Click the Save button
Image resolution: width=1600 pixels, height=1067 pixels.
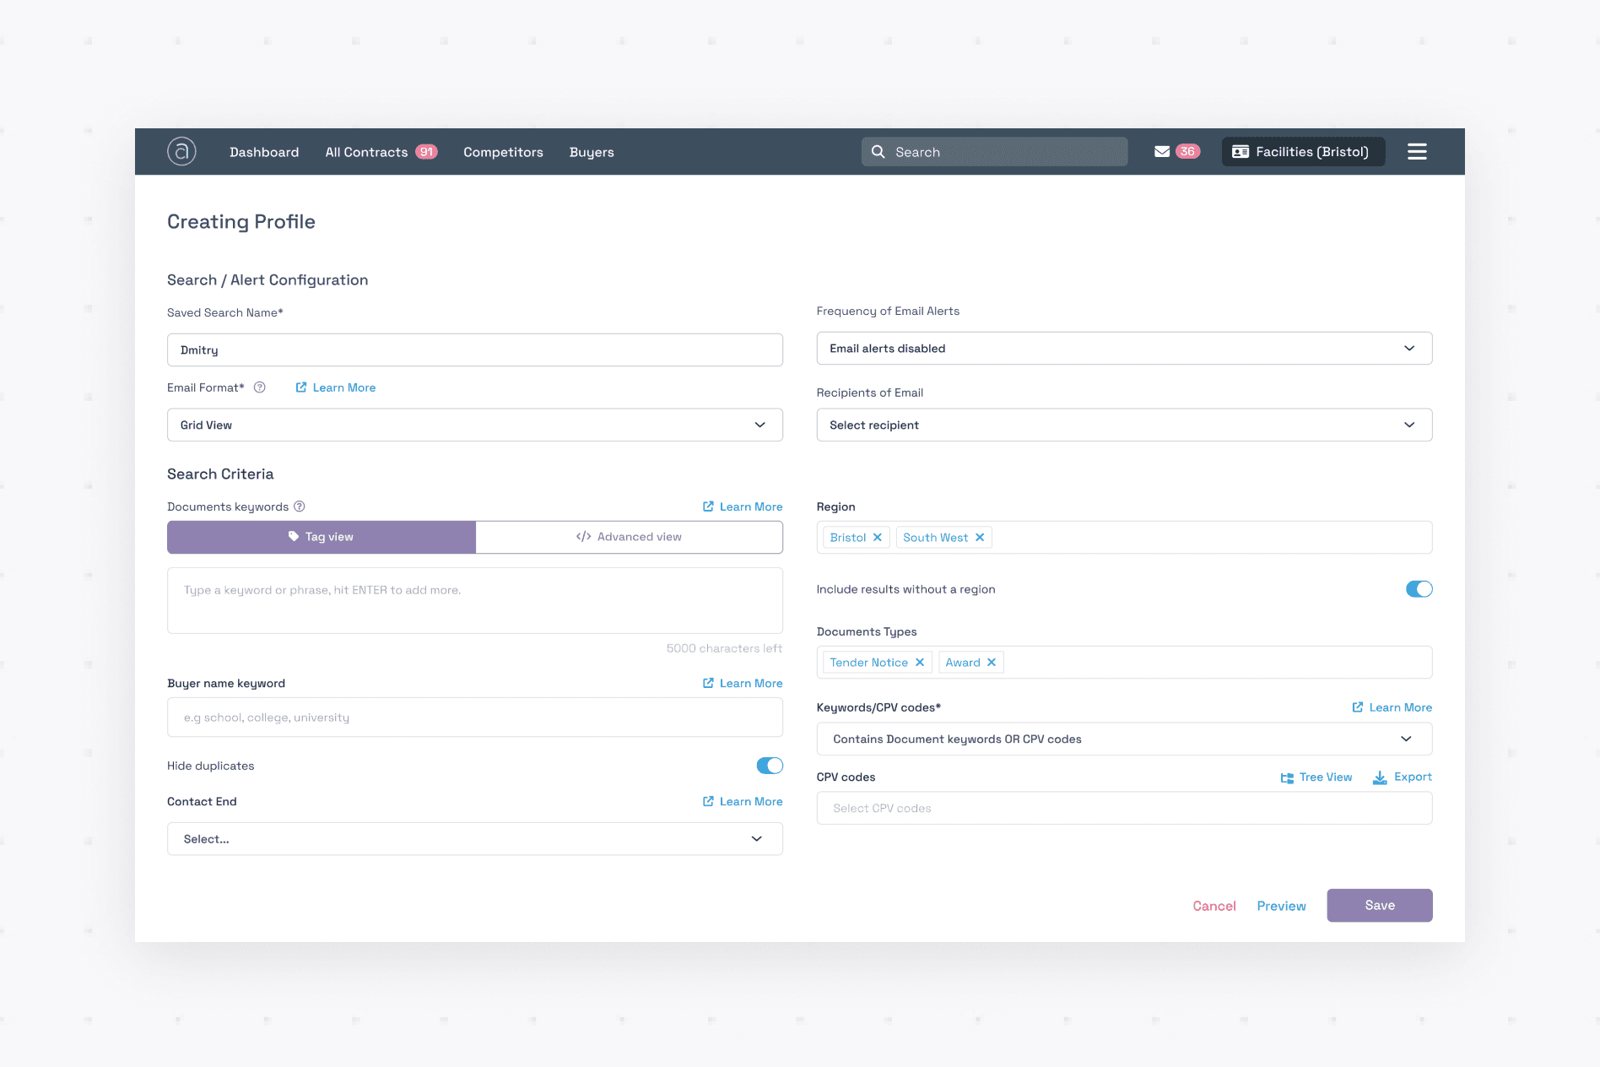pos(1379,905)
